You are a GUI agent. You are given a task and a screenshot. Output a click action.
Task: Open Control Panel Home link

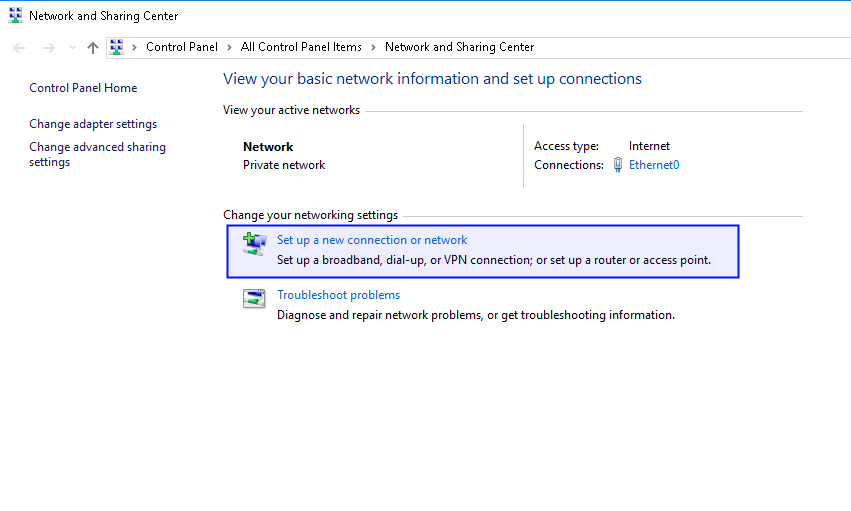(x=83, y=88)
